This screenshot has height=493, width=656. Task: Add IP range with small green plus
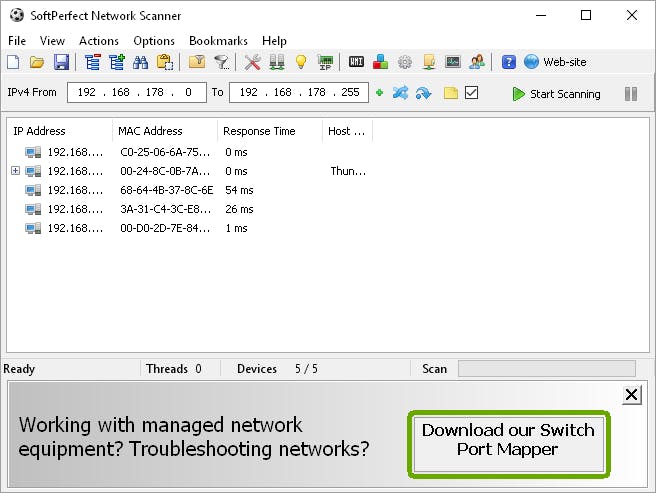[x=379, y=93]
